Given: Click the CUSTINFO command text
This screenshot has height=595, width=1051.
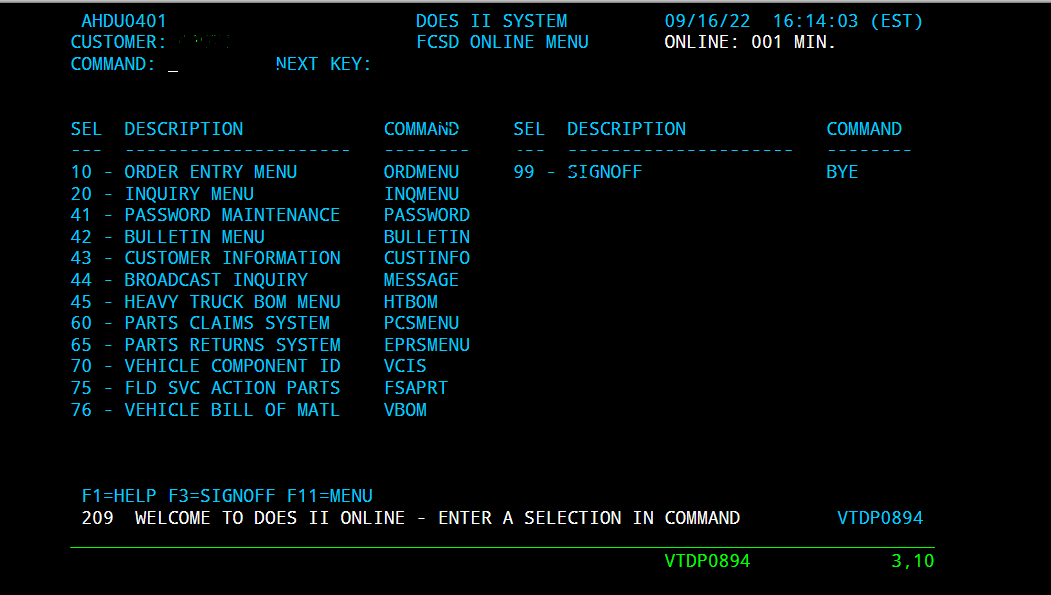Looking at the screenshot, I should (426, 258).
